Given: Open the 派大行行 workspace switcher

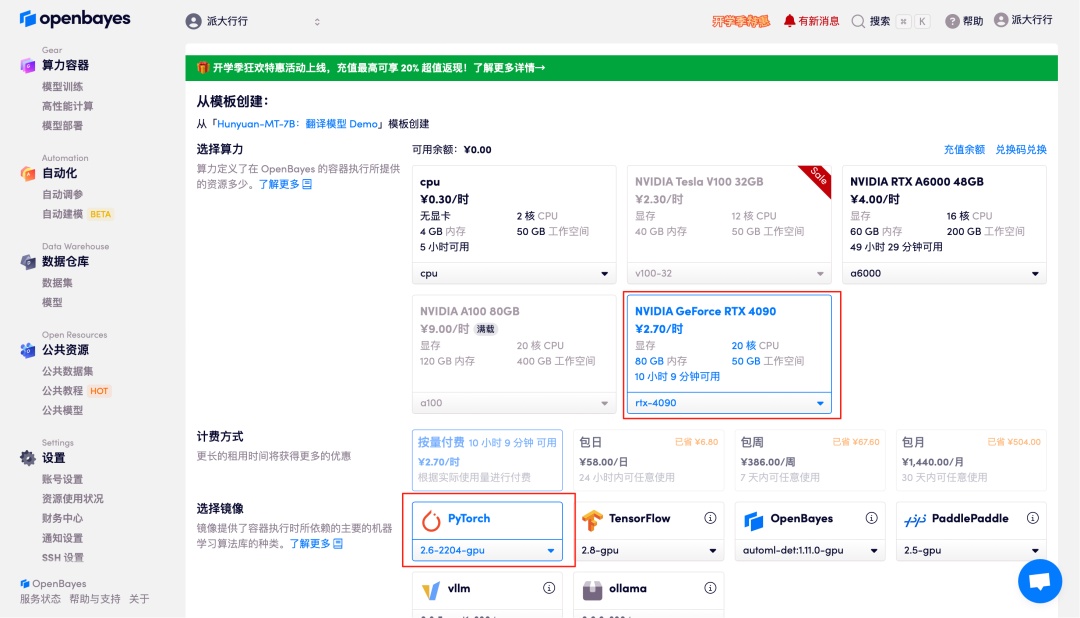Looking at the screenshot, I should coord(253,21).
